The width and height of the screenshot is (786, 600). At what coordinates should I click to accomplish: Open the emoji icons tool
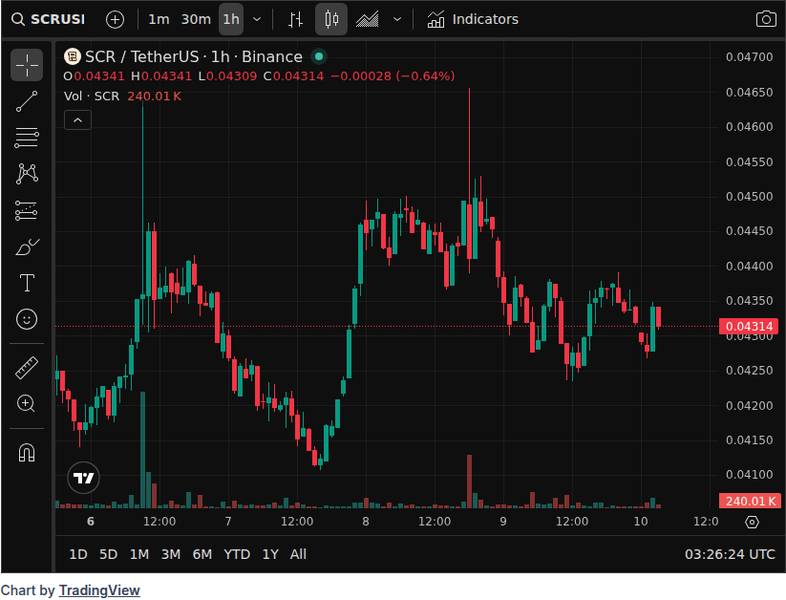pyautogui.click(x=27, y=319)
